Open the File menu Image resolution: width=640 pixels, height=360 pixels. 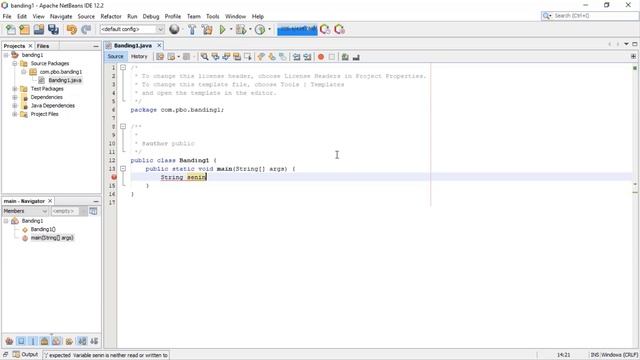point(7,16)
